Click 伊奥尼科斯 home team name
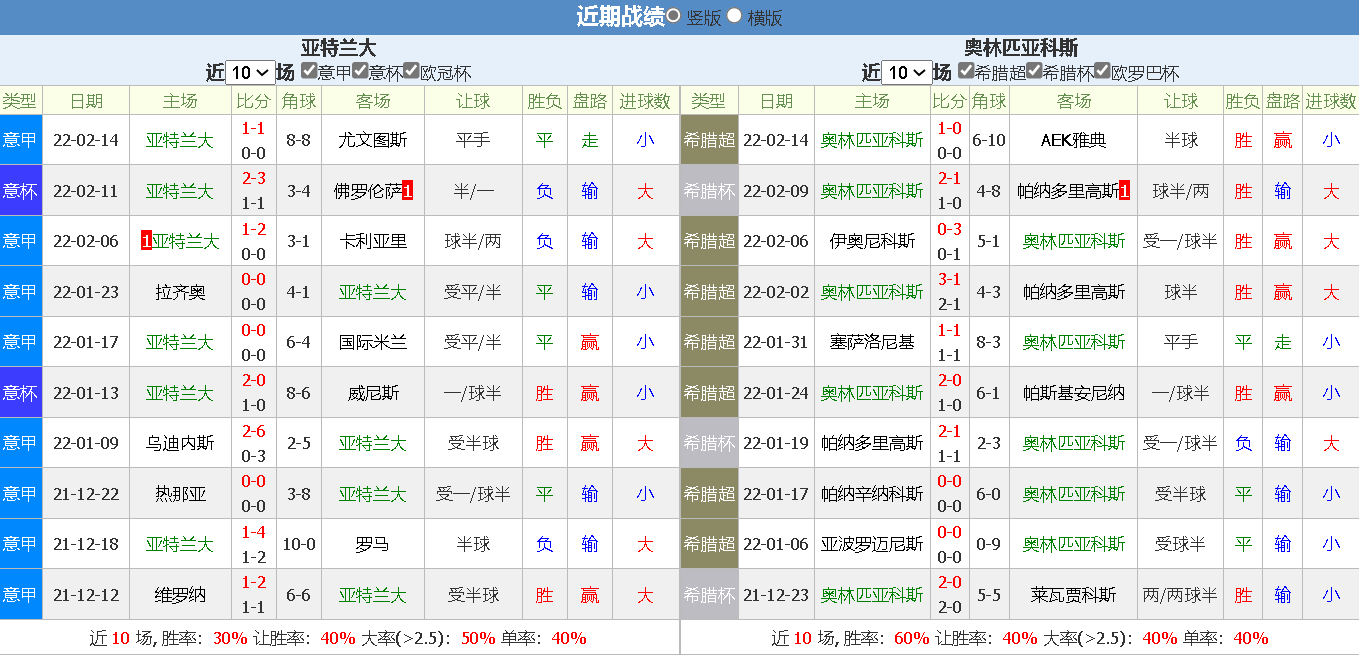This screenshot has width=1359, height=655. (872, 241)
